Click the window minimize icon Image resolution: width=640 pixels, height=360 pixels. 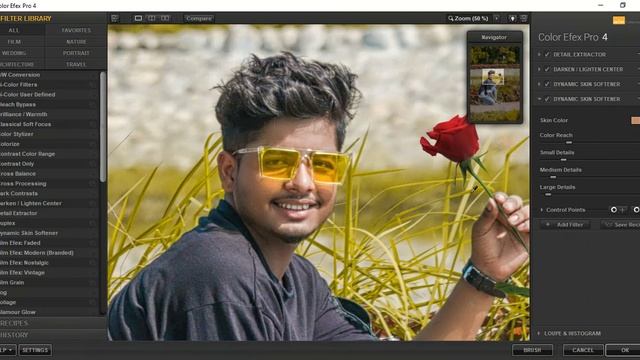(600, 5)
